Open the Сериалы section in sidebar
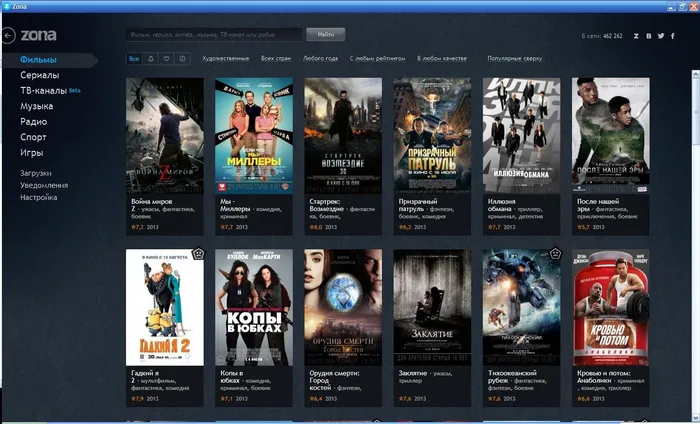Image resolution: width=700 pixels, height=424 pixels. pos(40,75)
